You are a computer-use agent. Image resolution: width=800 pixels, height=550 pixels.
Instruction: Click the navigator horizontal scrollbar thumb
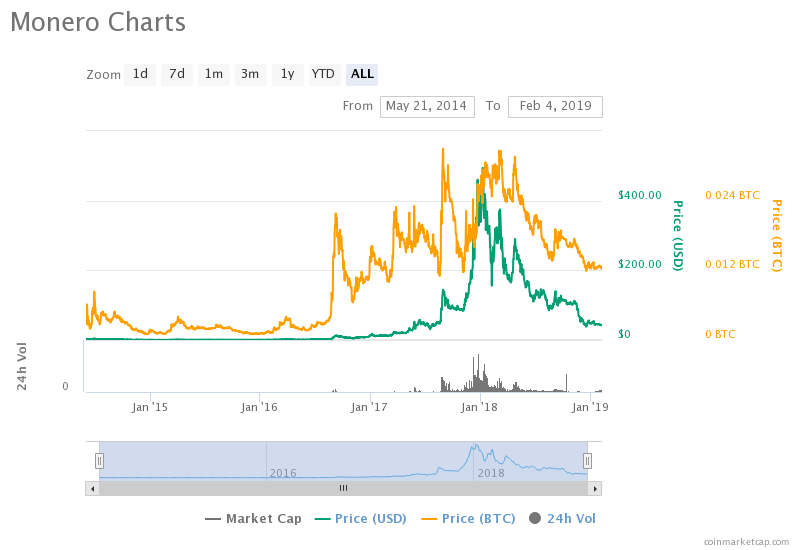(343, 489)
